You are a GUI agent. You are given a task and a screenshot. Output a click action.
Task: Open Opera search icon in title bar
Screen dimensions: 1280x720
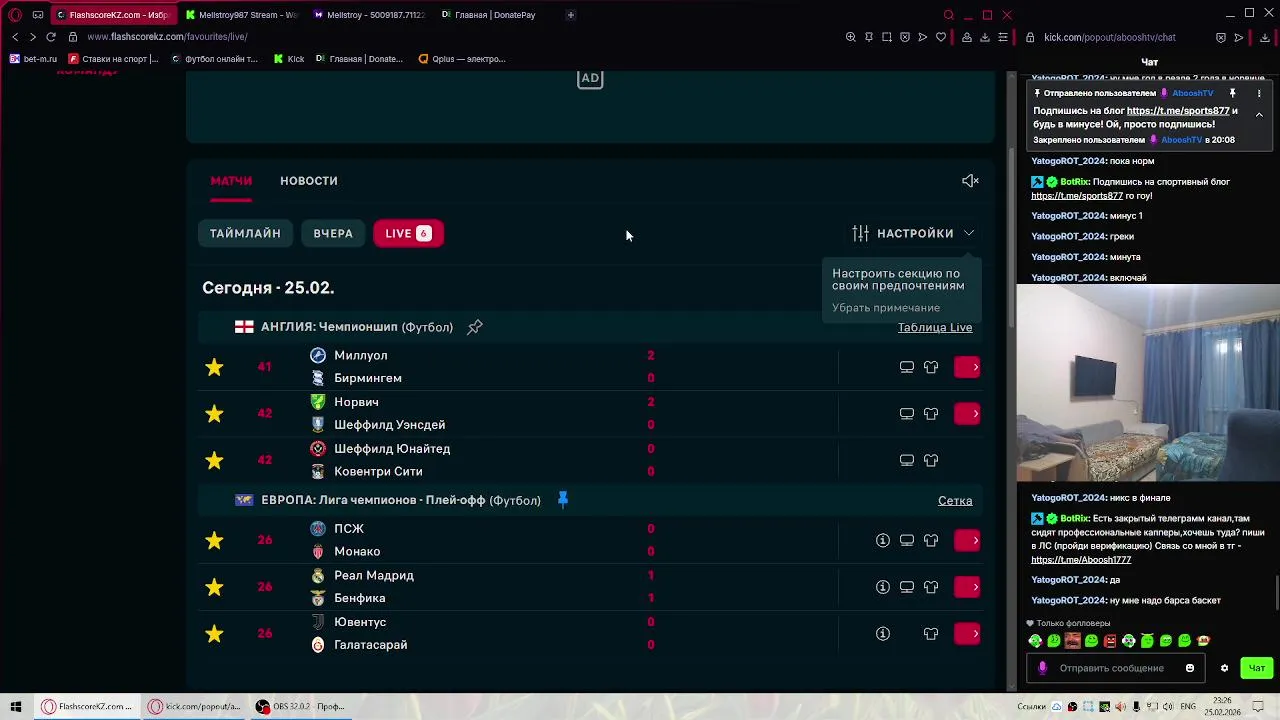tap(949, 15)
